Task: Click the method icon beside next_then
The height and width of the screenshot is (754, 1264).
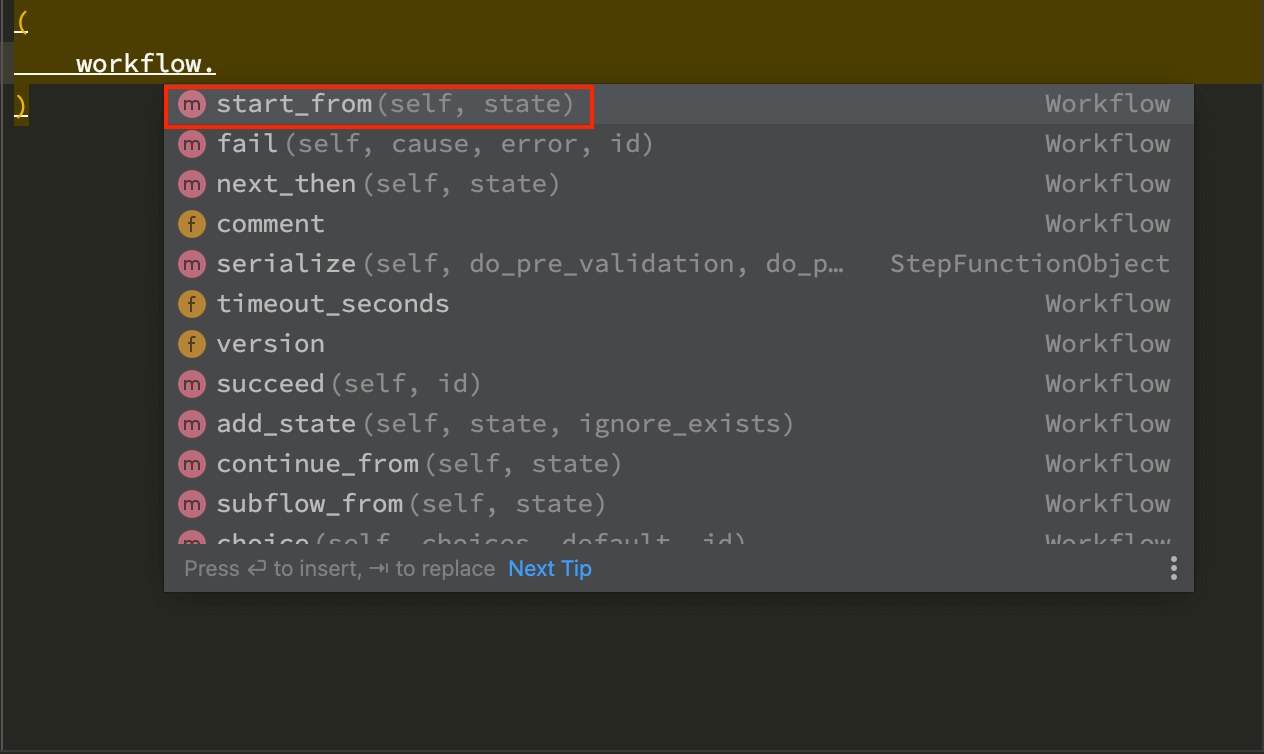Action: tap(191, 184)
